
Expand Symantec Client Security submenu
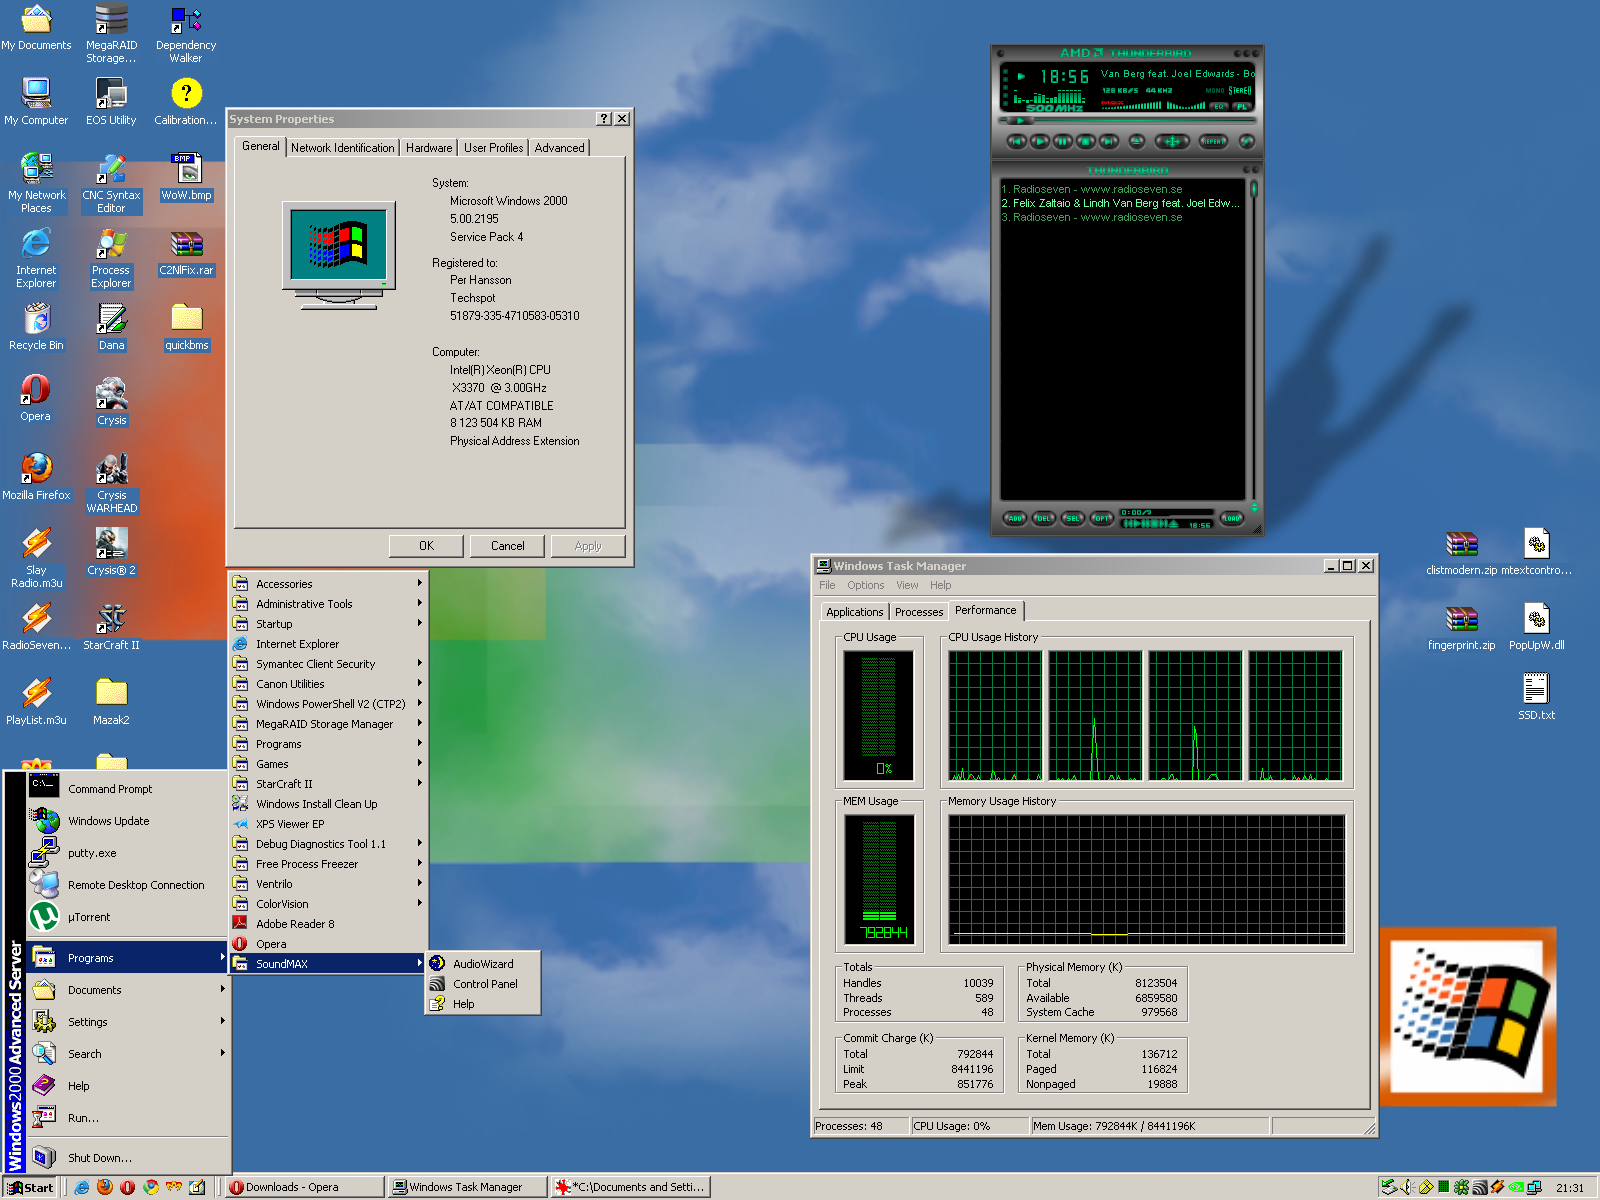pos(329,664)
